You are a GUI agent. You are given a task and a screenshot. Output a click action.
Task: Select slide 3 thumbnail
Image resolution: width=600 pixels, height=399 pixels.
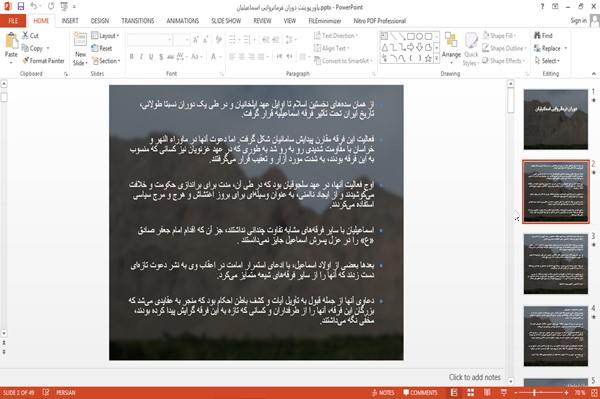tap(556, 264)
